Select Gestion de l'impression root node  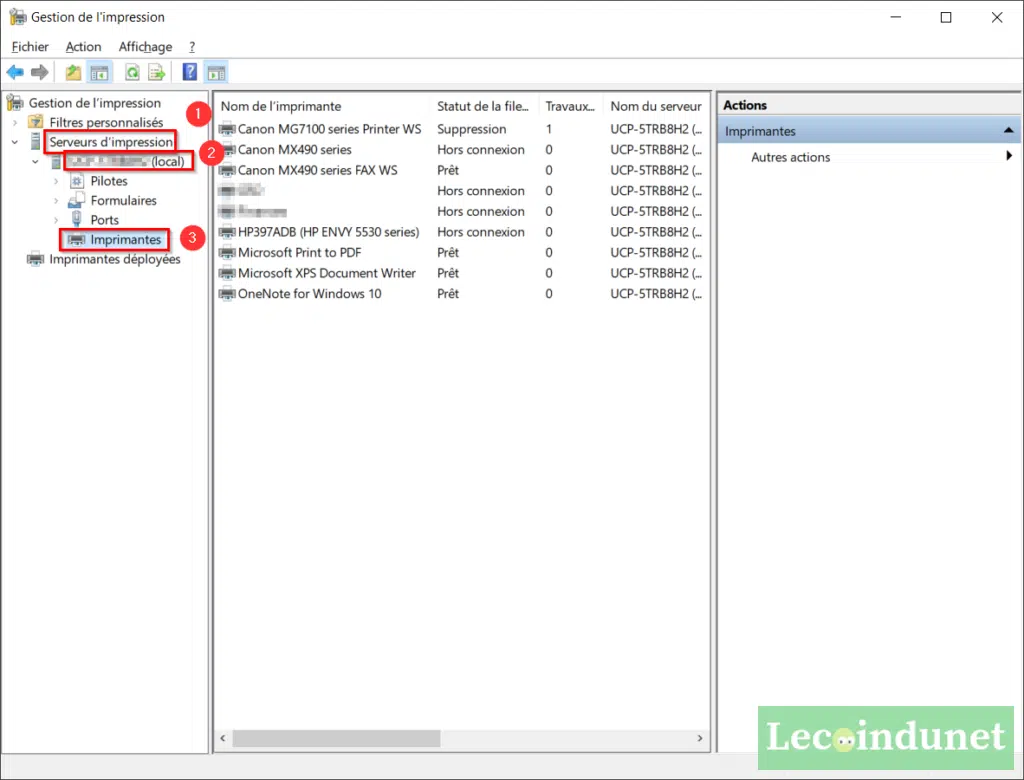pos(95,103)
